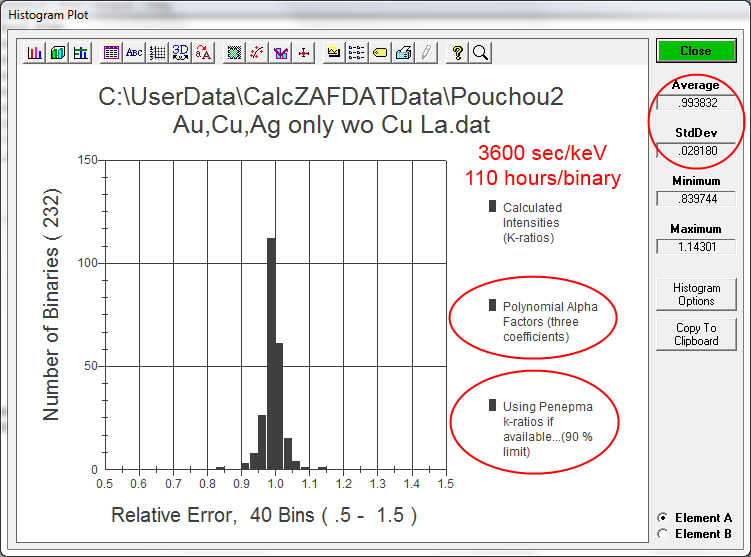Screen dimensions: 751x557
Task: Click the print chart icon
Action: [x=403, y=53]
